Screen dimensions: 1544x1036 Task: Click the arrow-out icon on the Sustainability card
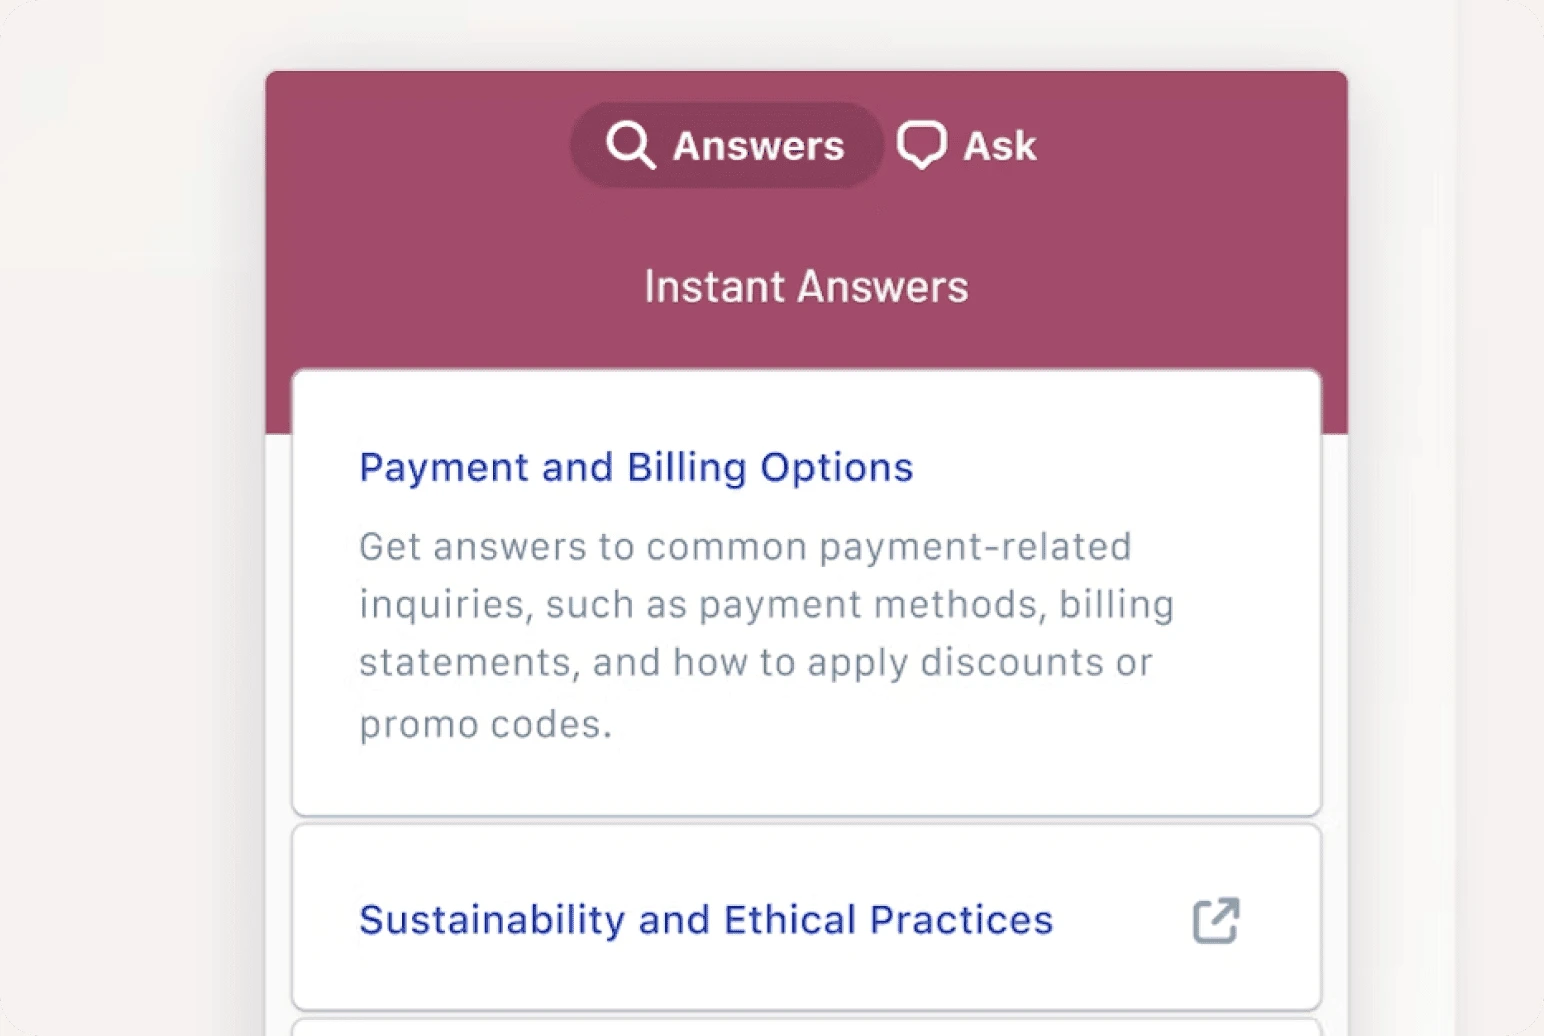click(x=1214, y=920)
